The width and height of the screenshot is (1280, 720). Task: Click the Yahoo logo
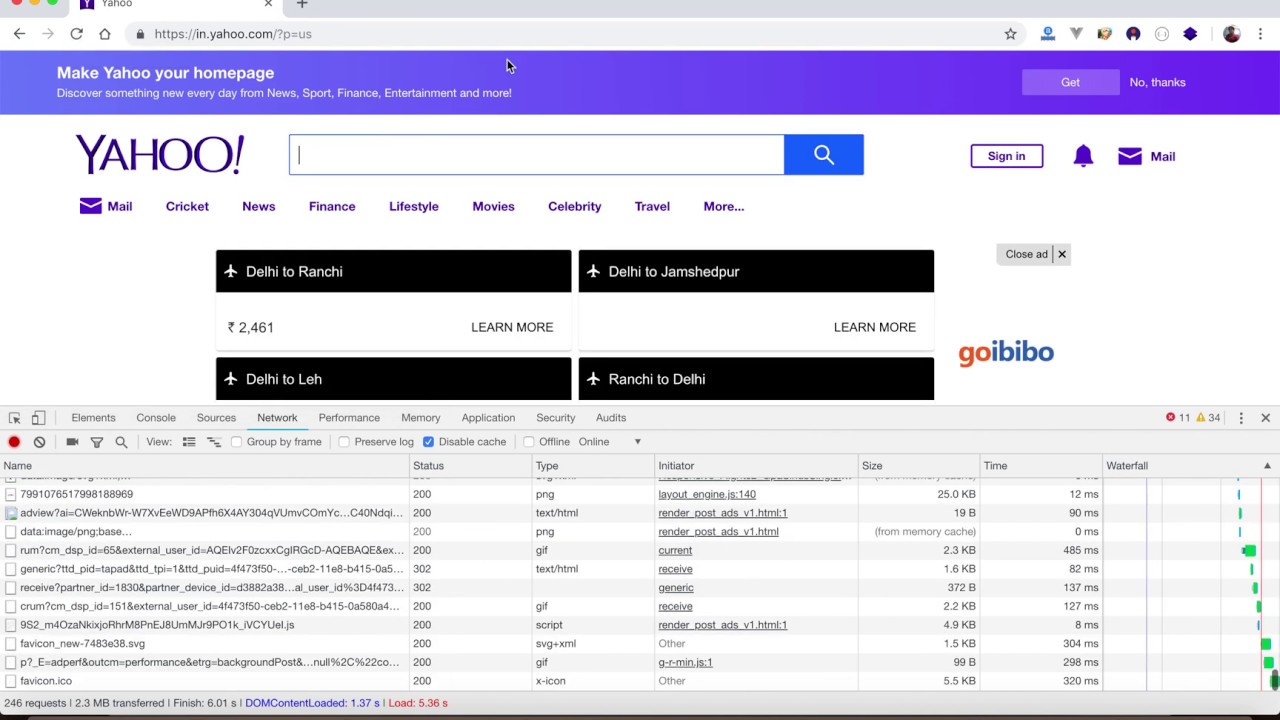tap(160, 155)
